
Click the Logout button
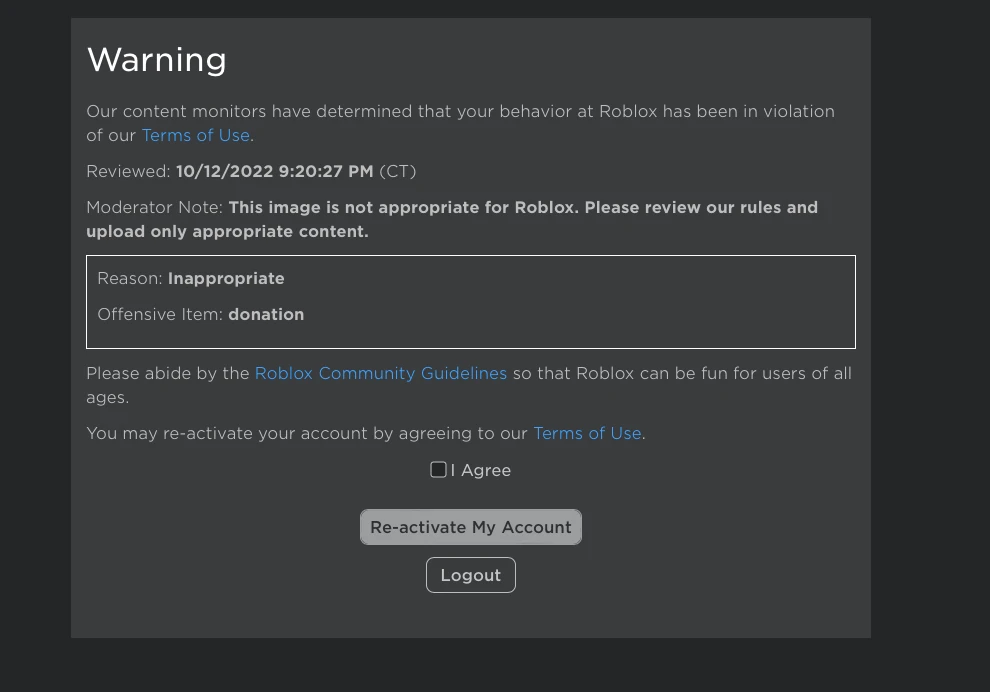(470, 575)
